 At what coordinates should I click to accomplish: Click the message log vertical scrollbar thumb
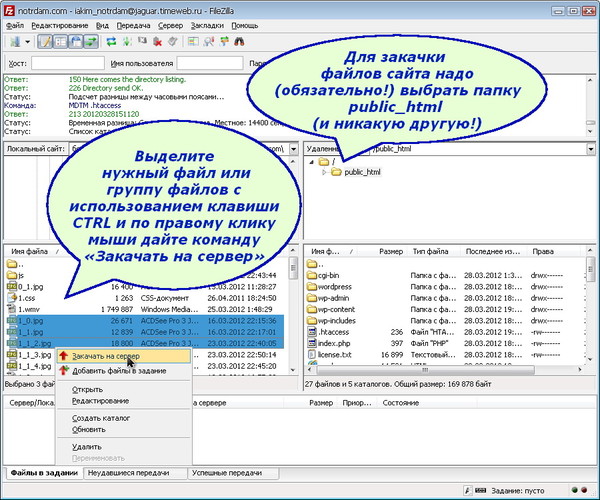click(591, 123)
